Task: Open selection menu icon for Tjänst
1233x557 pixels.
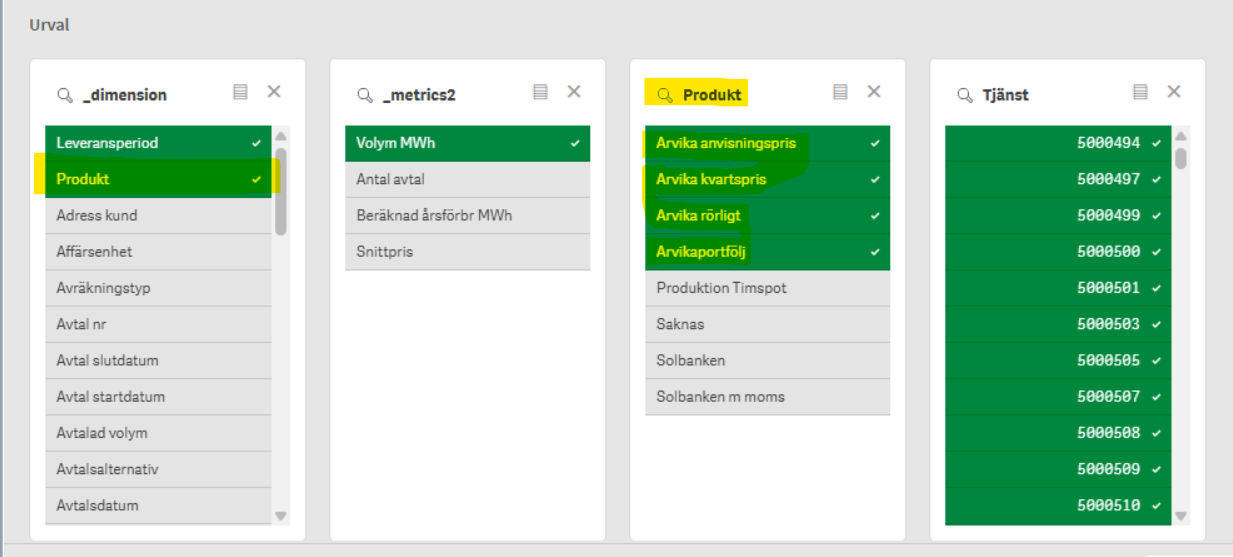Action: point(1140,92)
